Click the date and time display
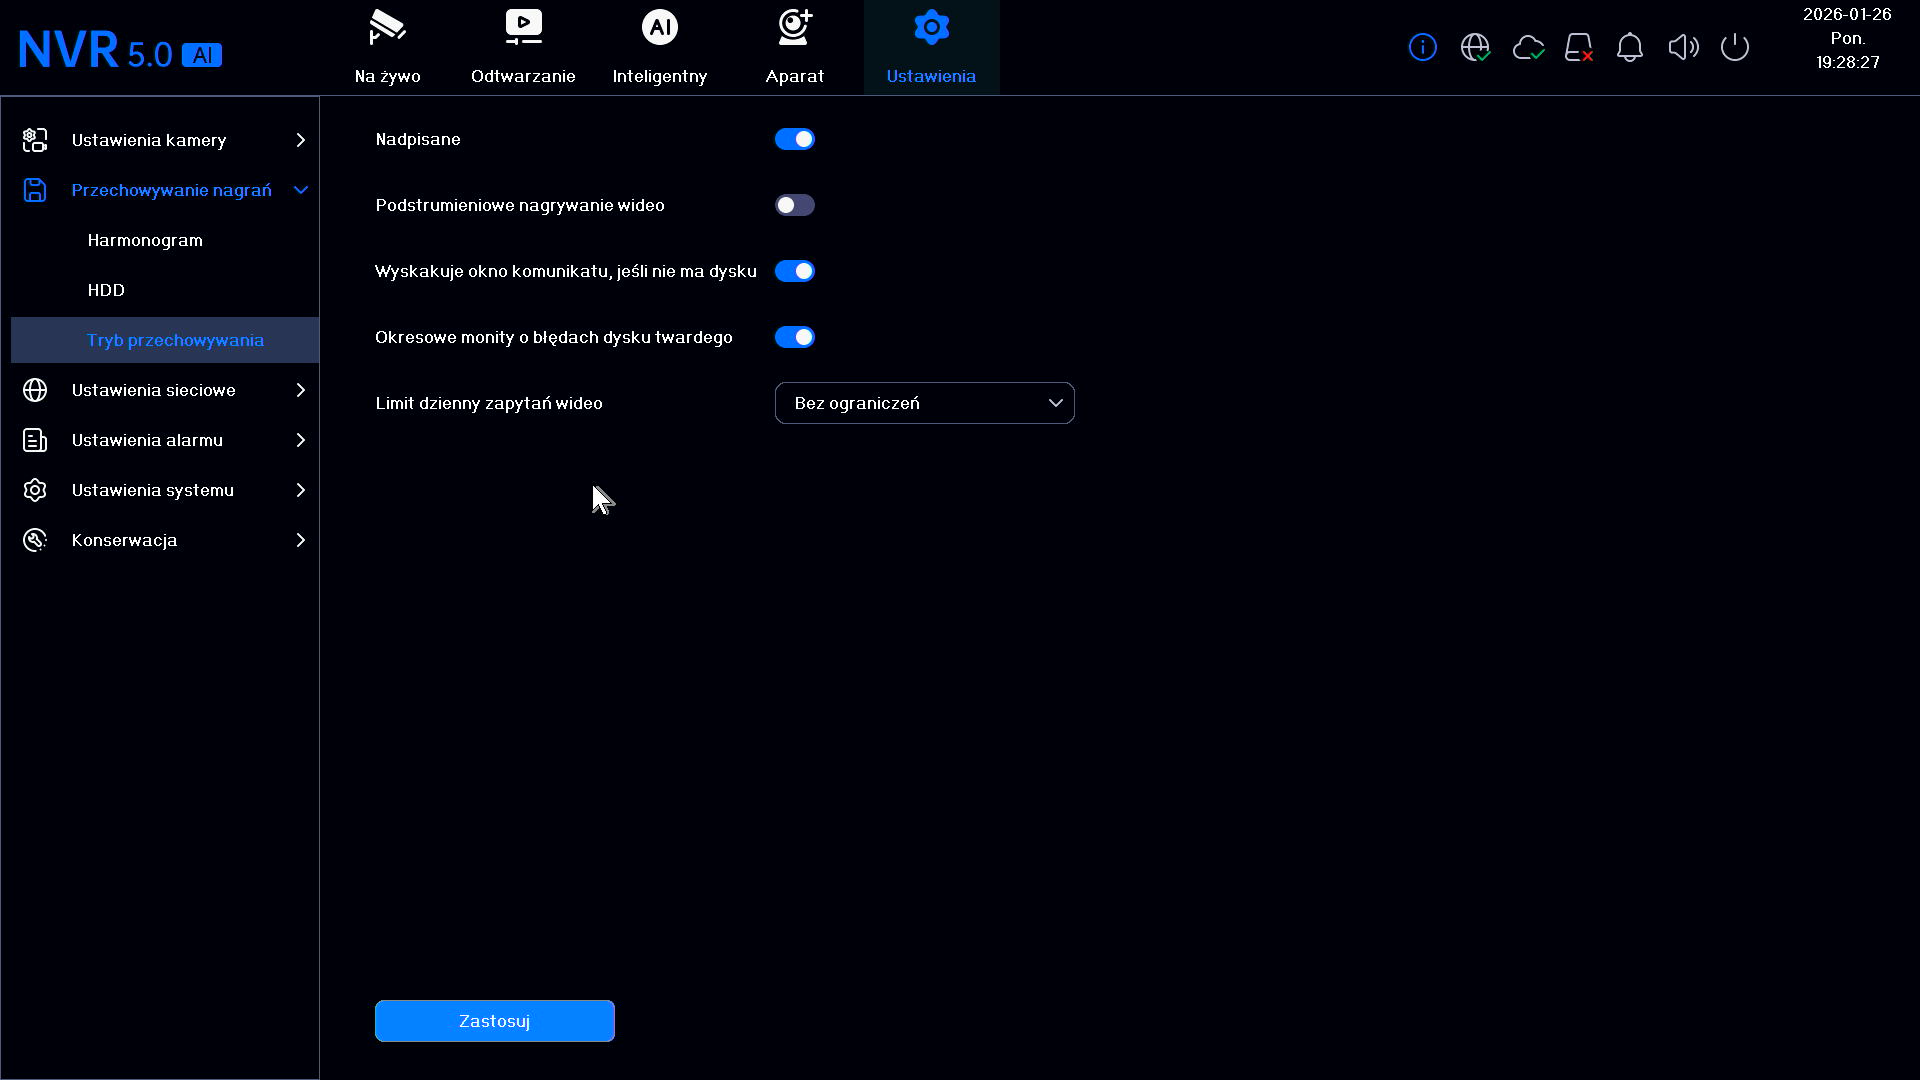Viewport: 1920px width, 1080px height. (1847, 38)
